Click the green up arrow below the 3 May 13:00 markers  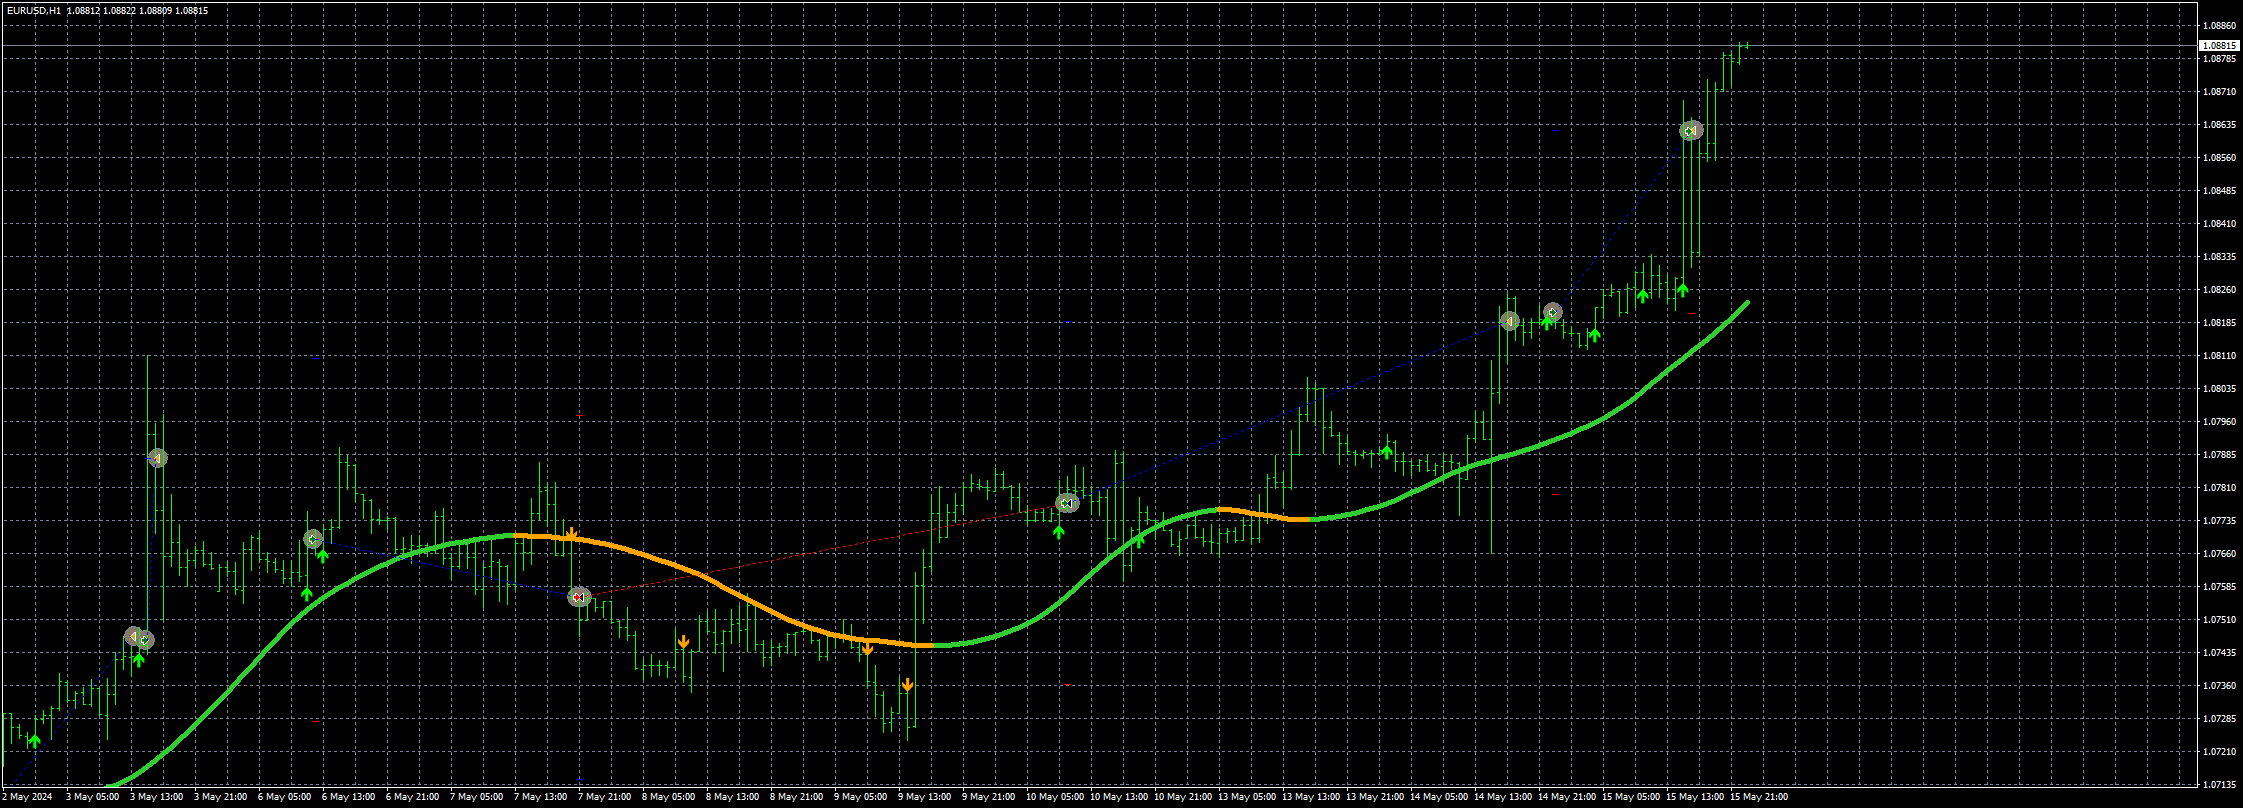tap(139, 659)
